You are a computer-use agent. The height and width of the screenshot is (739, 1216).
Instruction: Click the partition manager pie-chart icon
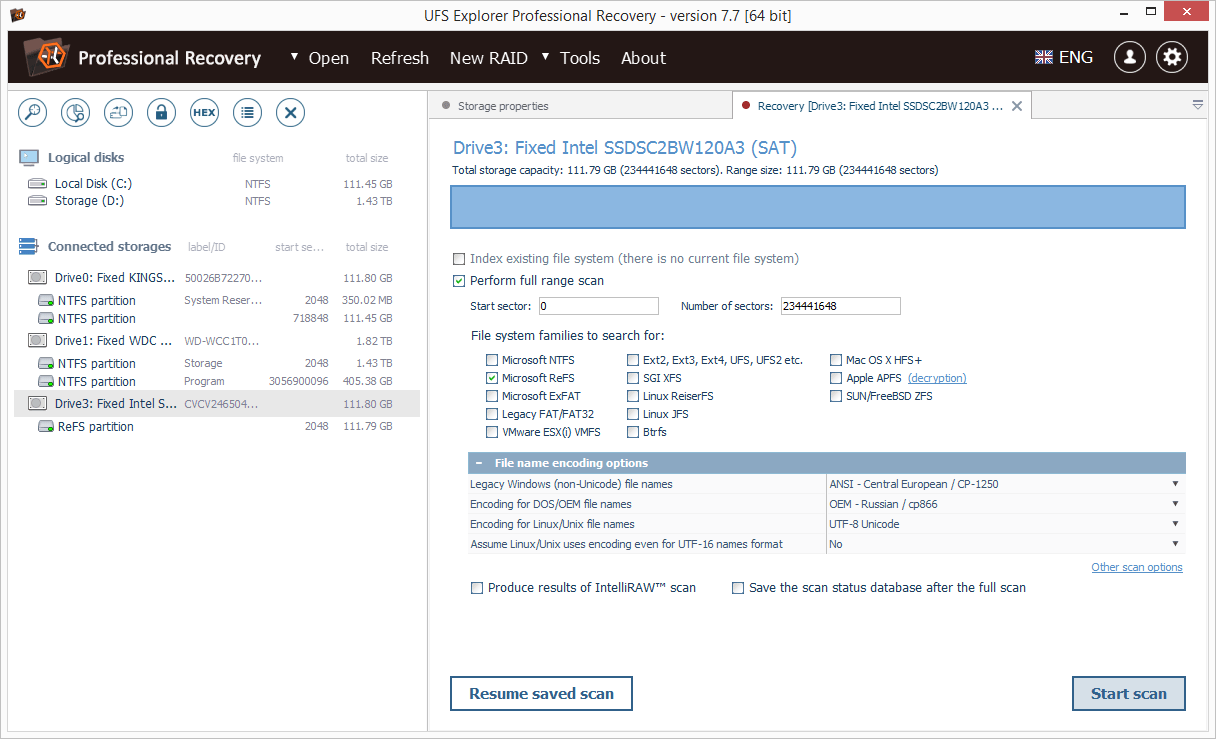pyautogui.click(x=76, y=113)
